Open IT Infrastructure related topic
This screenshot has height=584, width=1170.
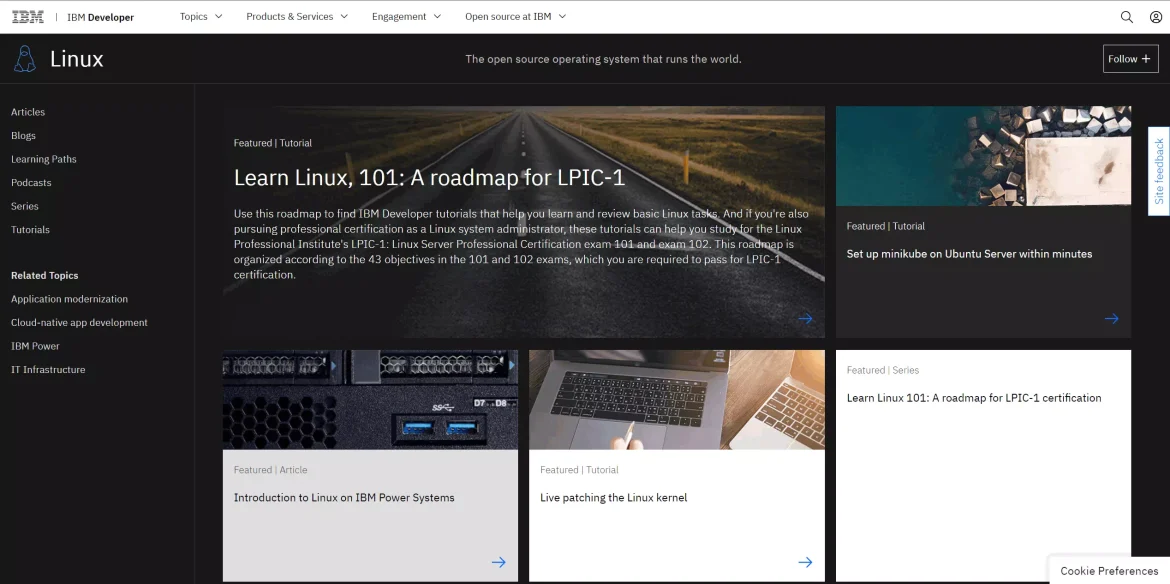pyautogui.click(x=48, y=369)
